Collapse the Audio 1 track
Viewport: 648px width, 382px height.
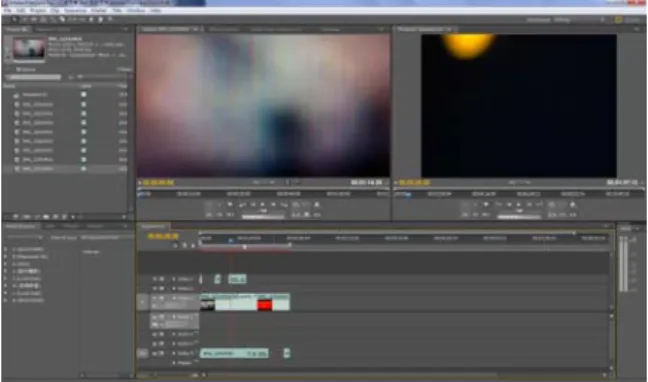click(x=174, y=317)
